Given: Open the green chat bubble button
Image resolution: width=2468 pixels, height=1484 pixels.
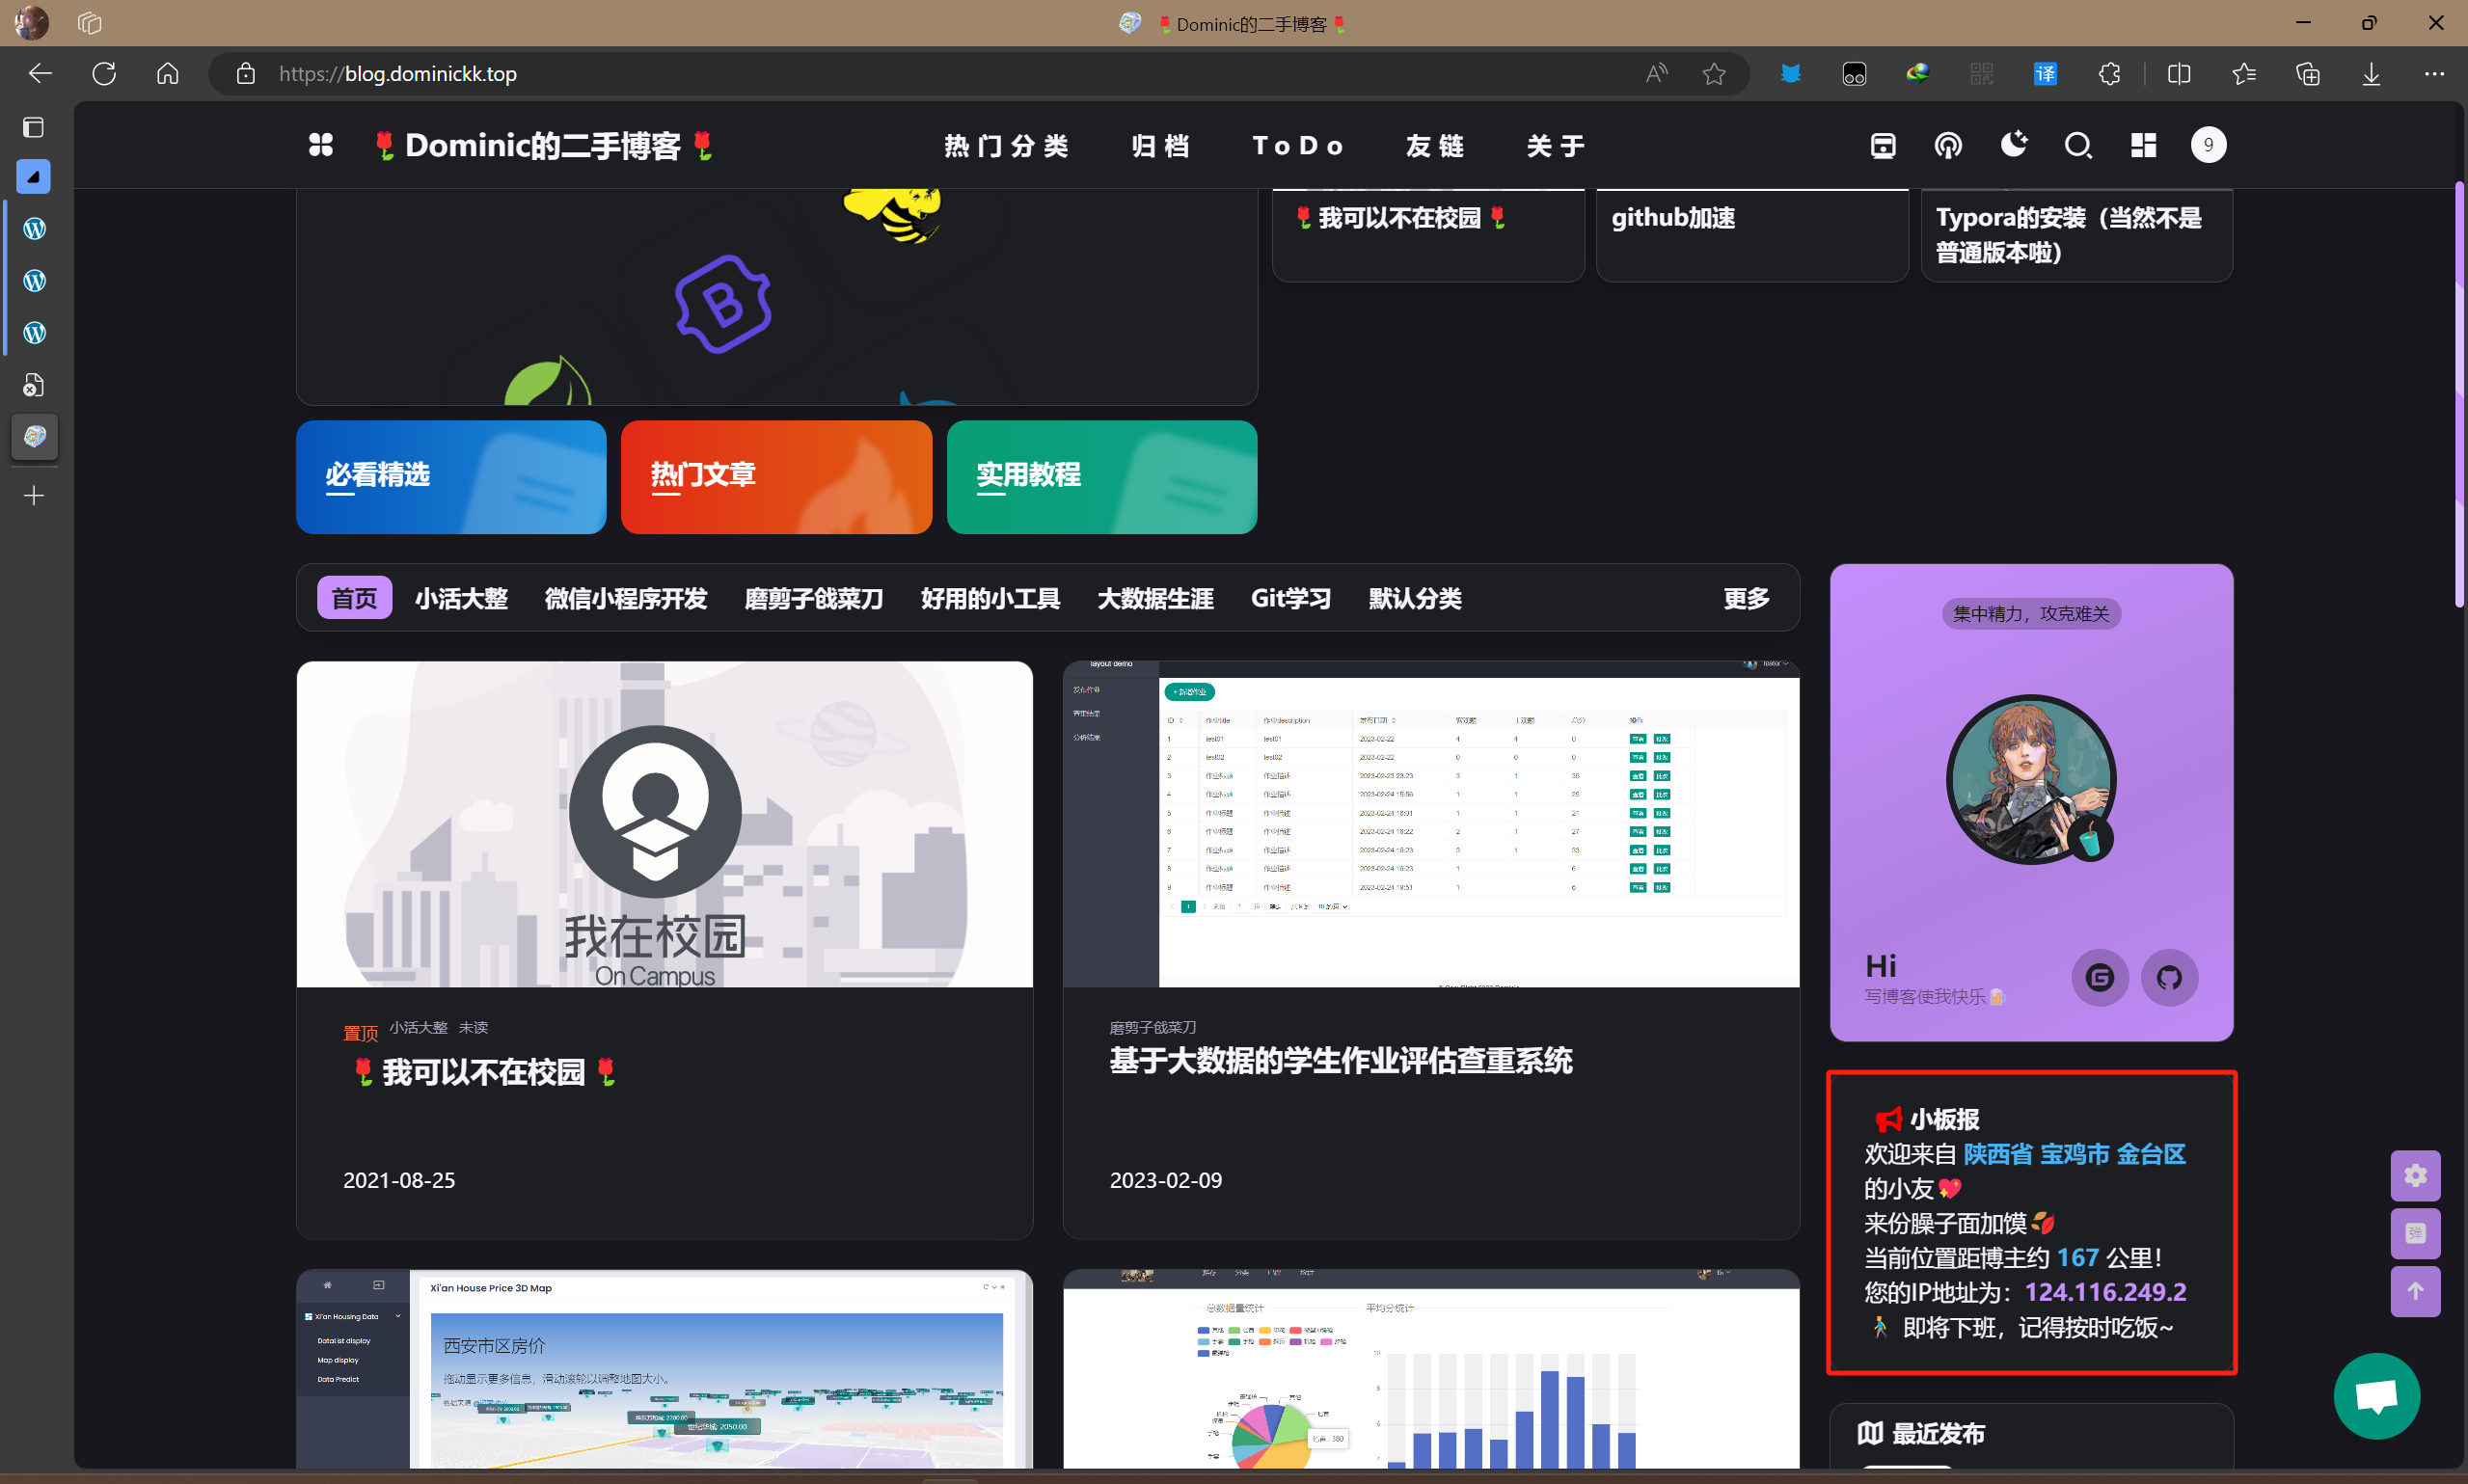Looking at the screenshot, I should coord(2376,1396).
